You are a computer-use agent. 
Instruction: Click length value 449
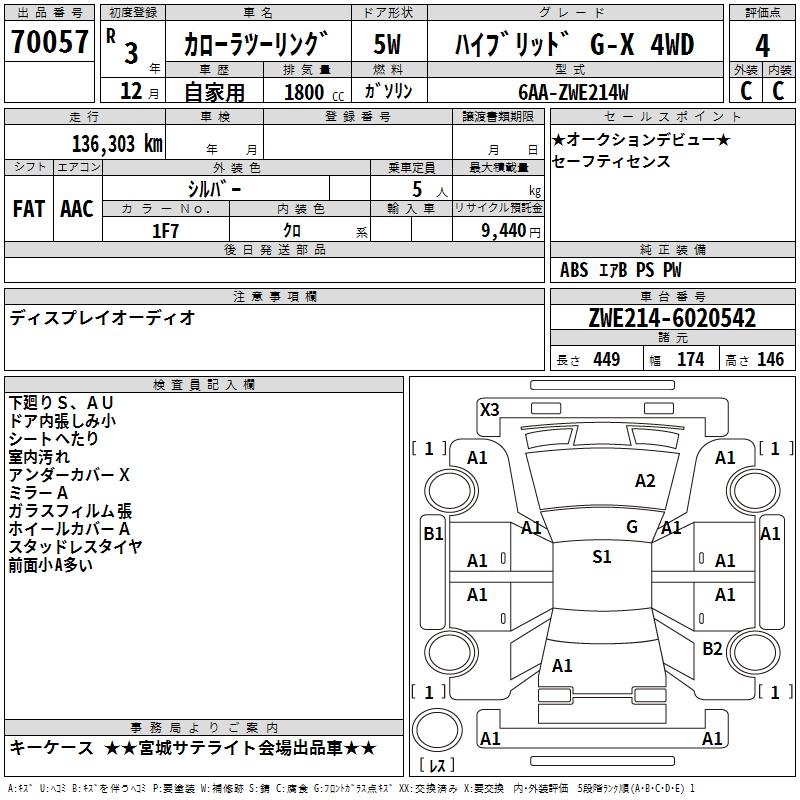click(x=607, y=359)
